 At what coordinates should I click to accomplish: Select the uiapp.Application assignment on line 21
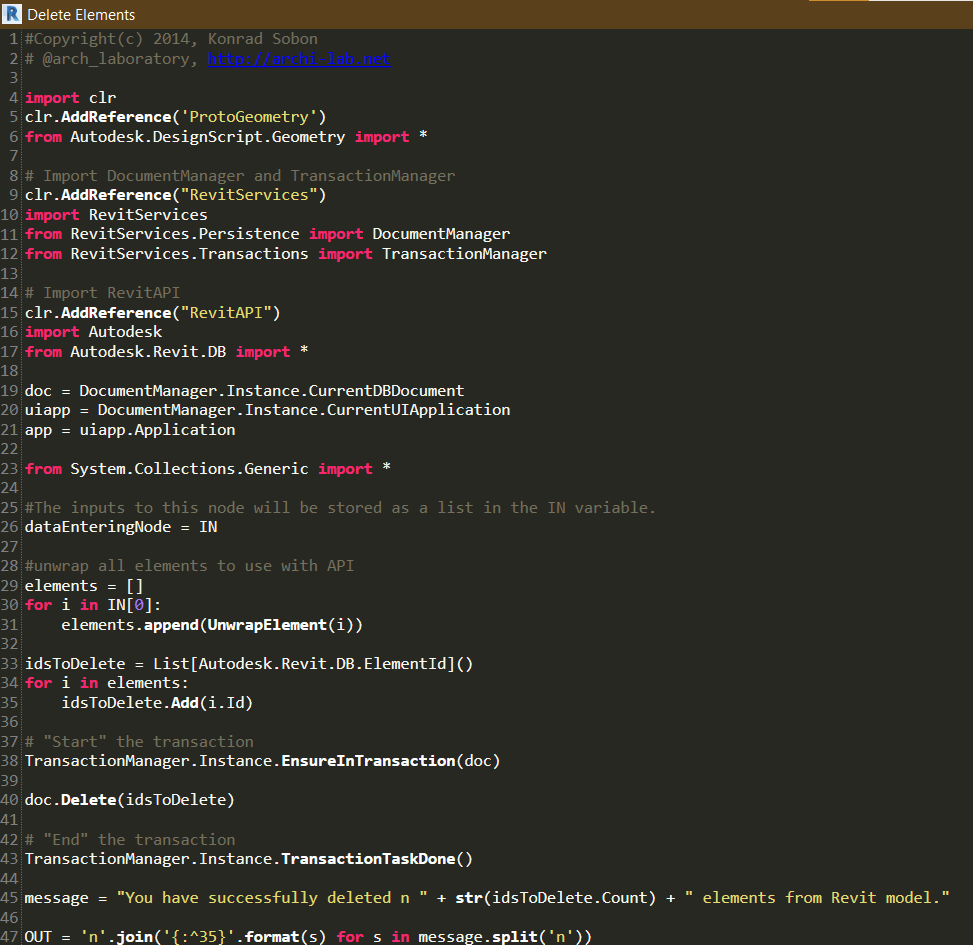(130, 429)
